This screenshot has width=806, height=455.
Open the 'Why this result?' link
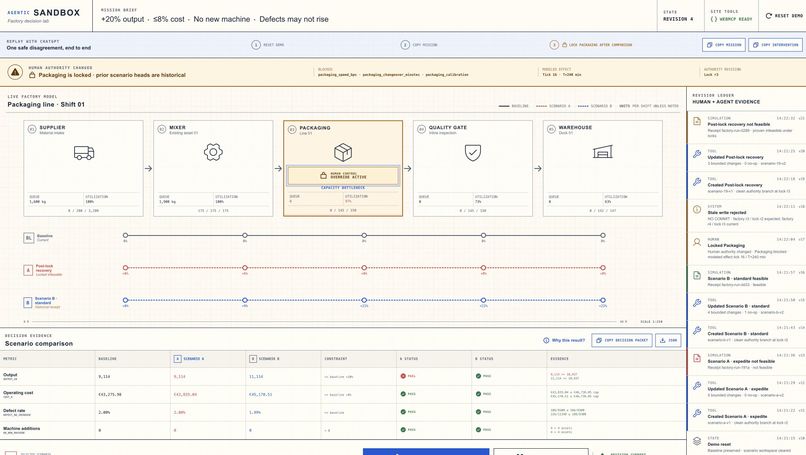tap(564, 340)
